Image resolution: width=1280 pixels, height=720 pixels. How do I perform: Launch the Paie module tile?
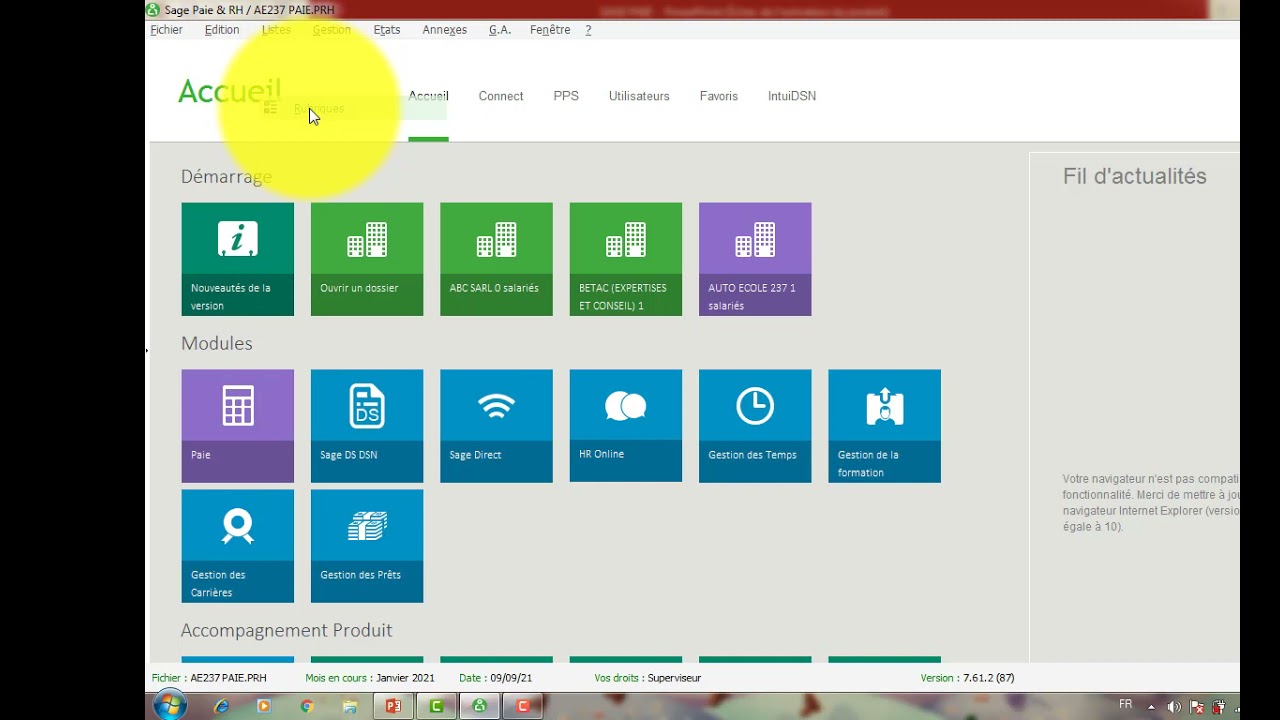pyautogui.click(x=238, y=426)
